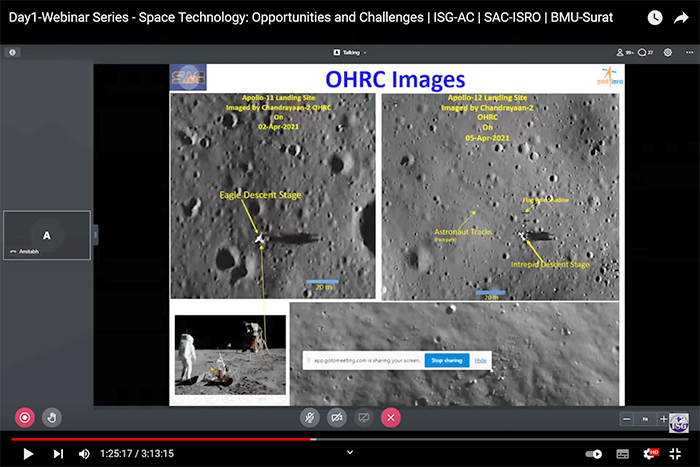The height and width of the screenshot is (467, 700).
Task: Play the YouTube video
Action: [28, 453]
